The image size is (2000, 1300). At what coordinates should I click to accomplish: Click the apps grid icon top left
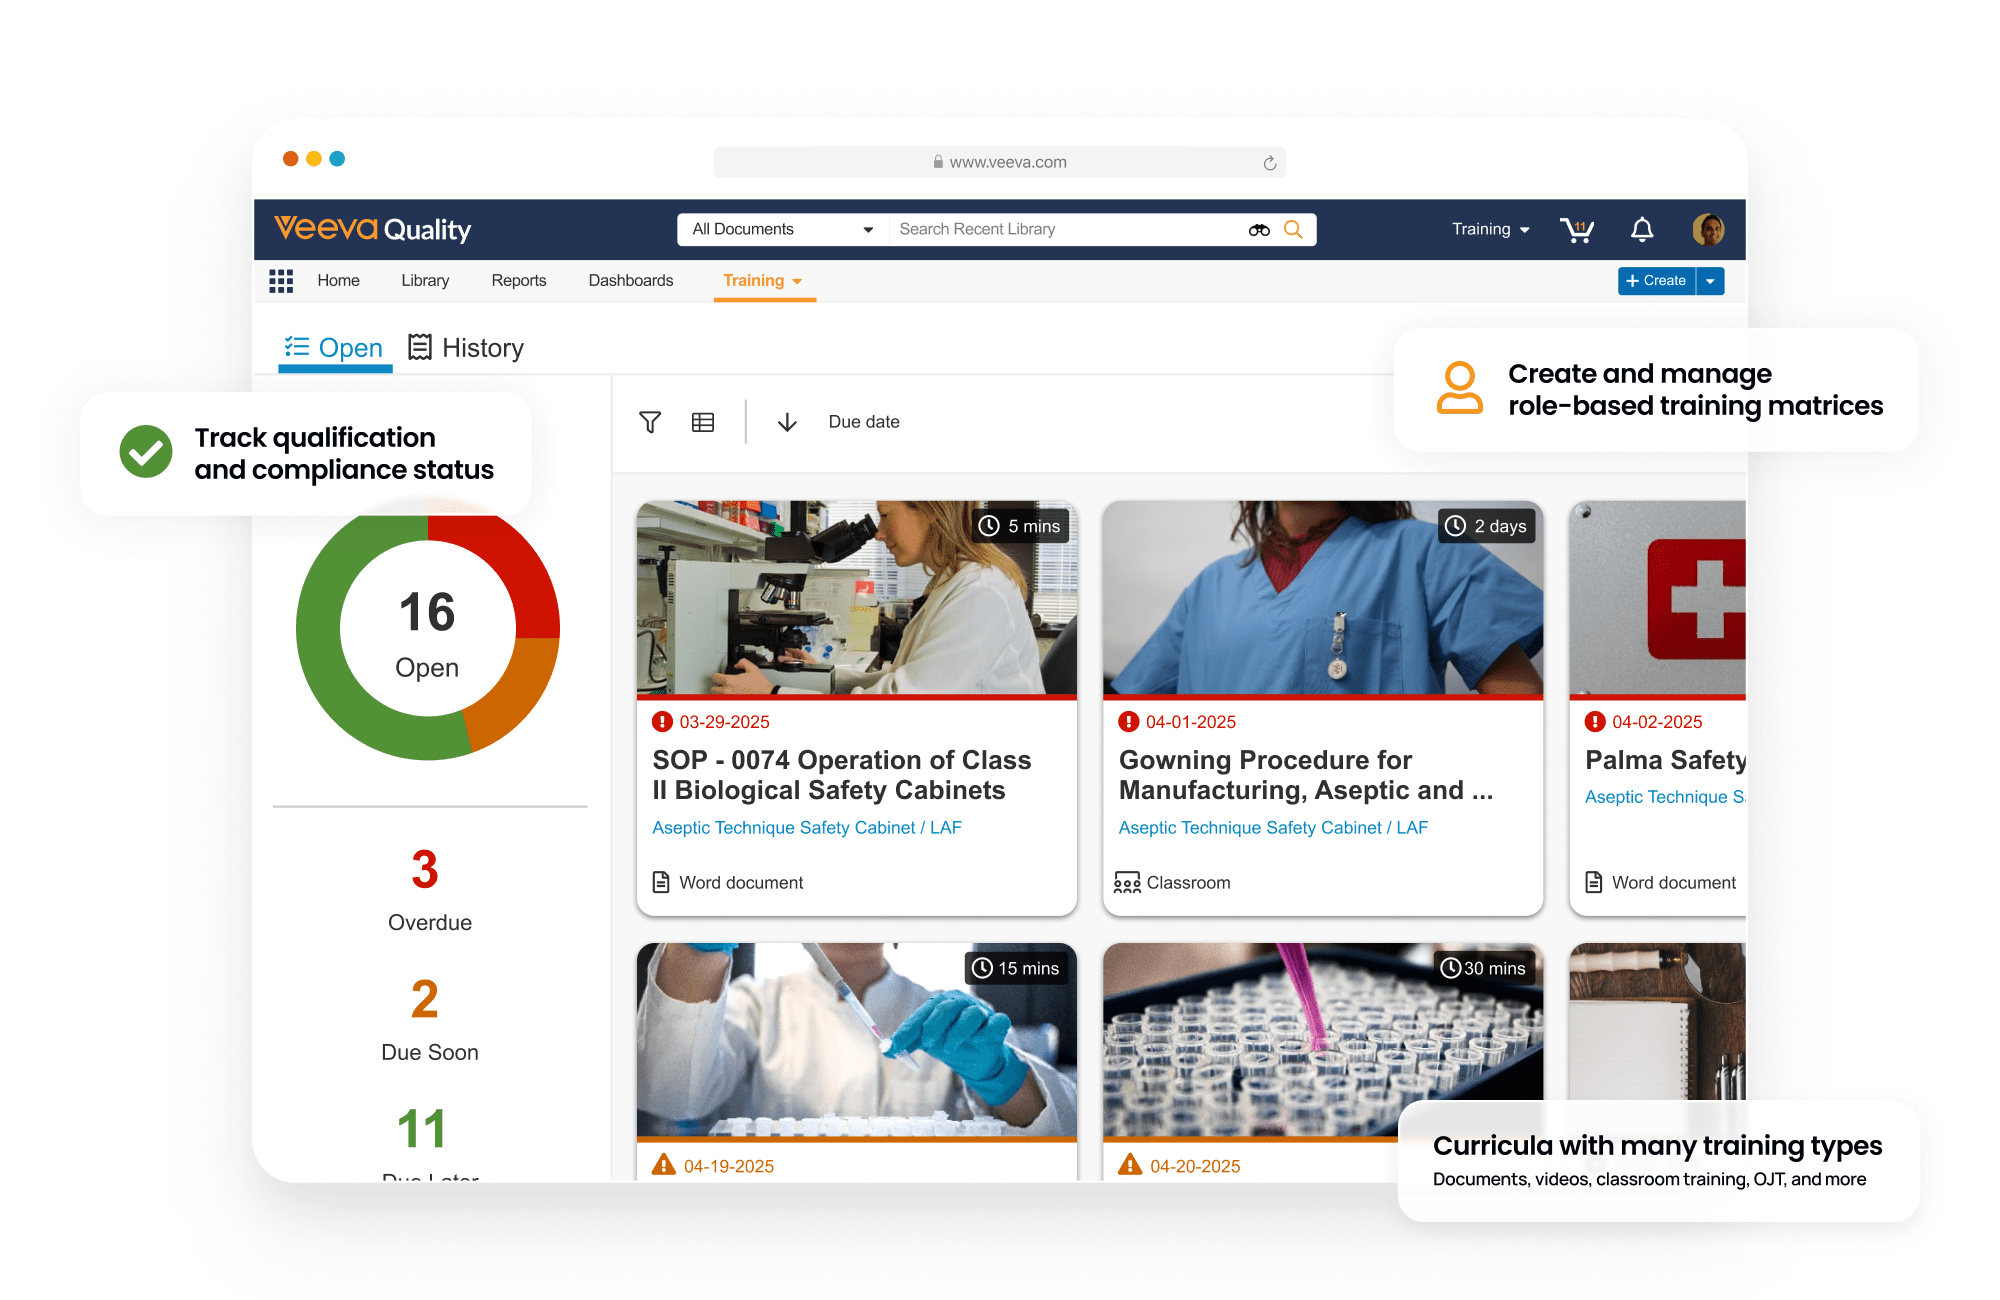pos(280,281)
